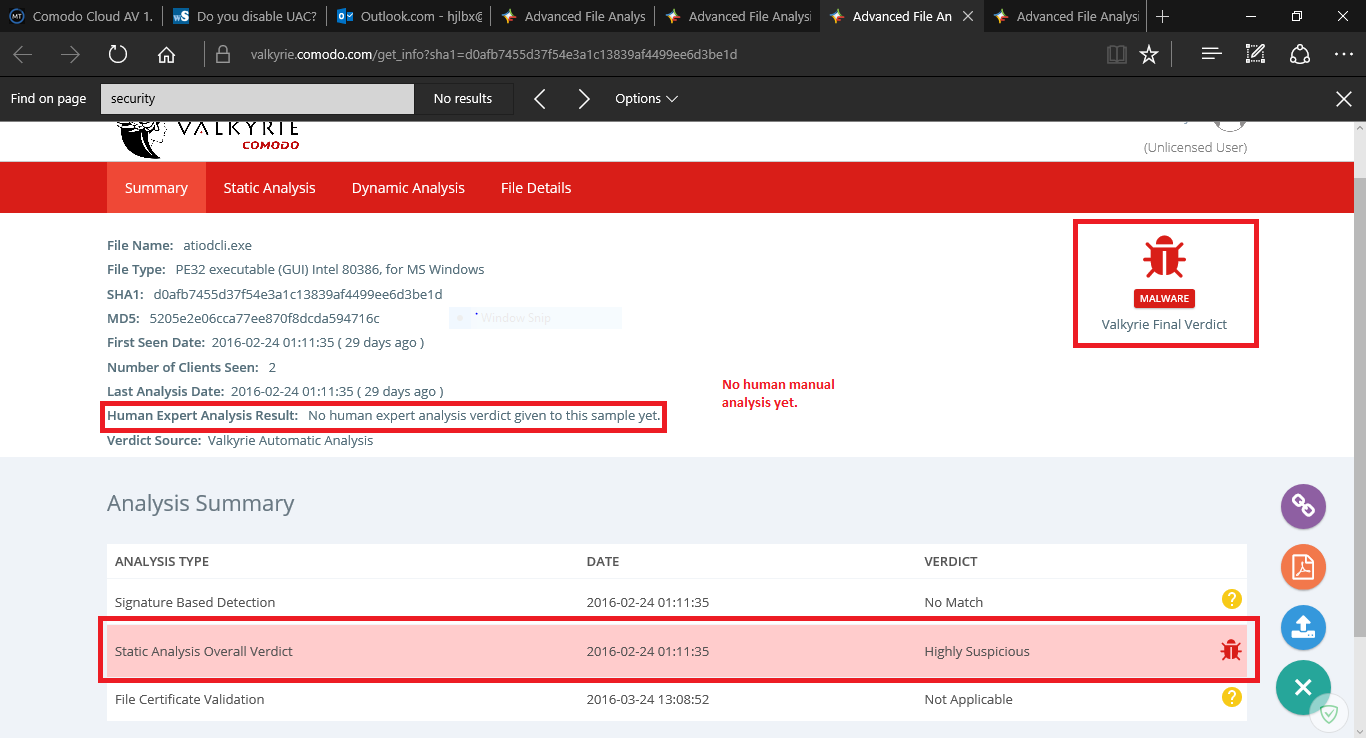Expand the find Options dropdown

(x=646, y=99)
